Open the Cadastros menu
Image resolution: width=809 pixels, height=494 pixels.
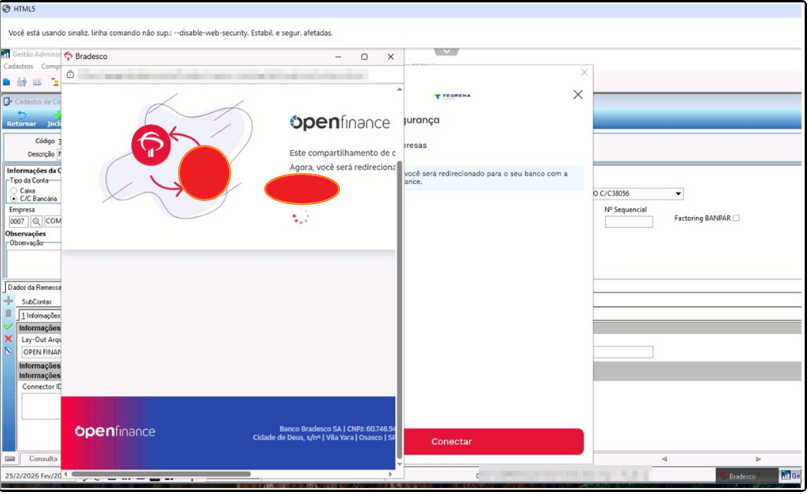coord(18,67)
